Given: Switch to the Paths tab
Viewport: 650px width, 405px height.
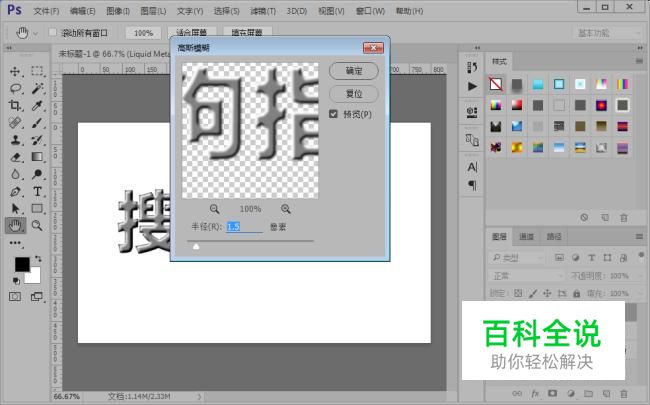Looking at the screenshot, I should [554, 236].
